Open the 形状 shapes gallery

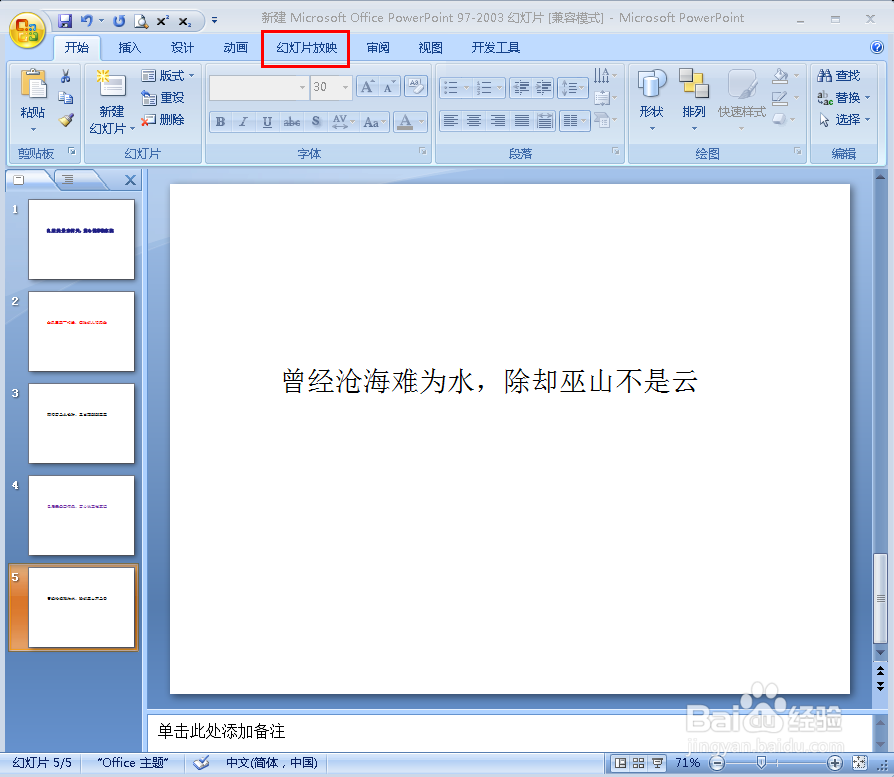click(652, 100)
